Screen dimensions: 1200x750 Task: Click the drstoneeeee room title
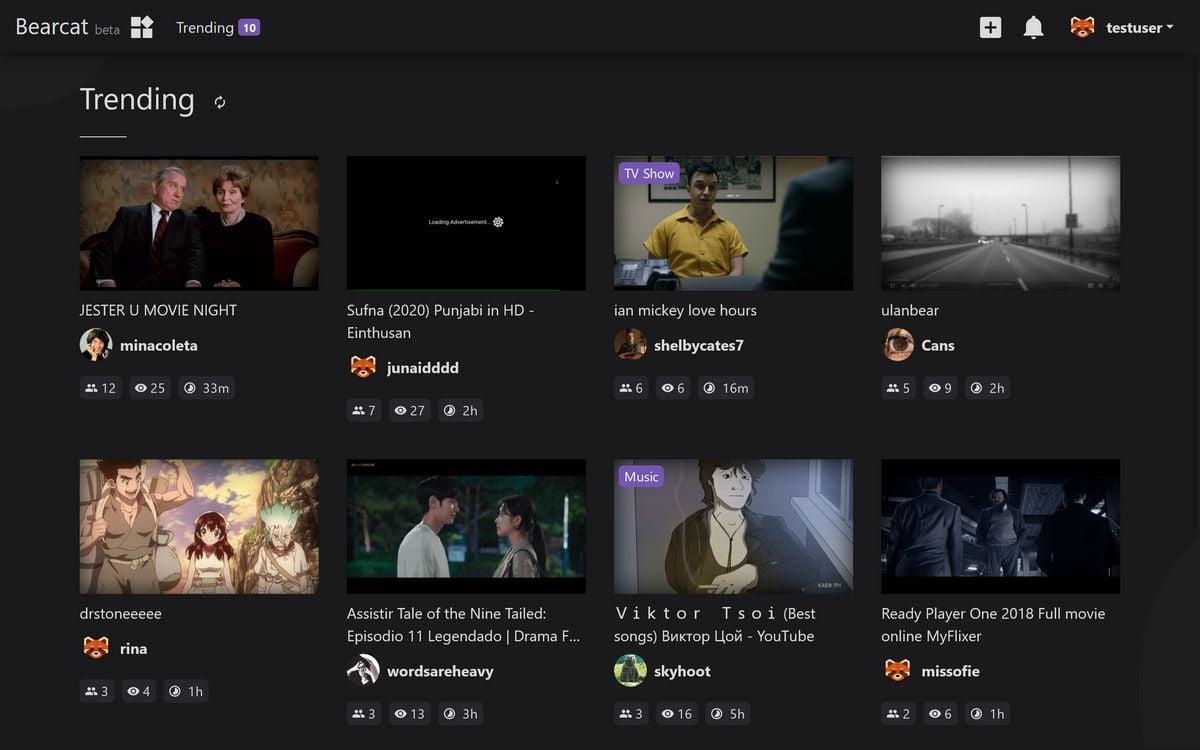click(x=120, y=613)
